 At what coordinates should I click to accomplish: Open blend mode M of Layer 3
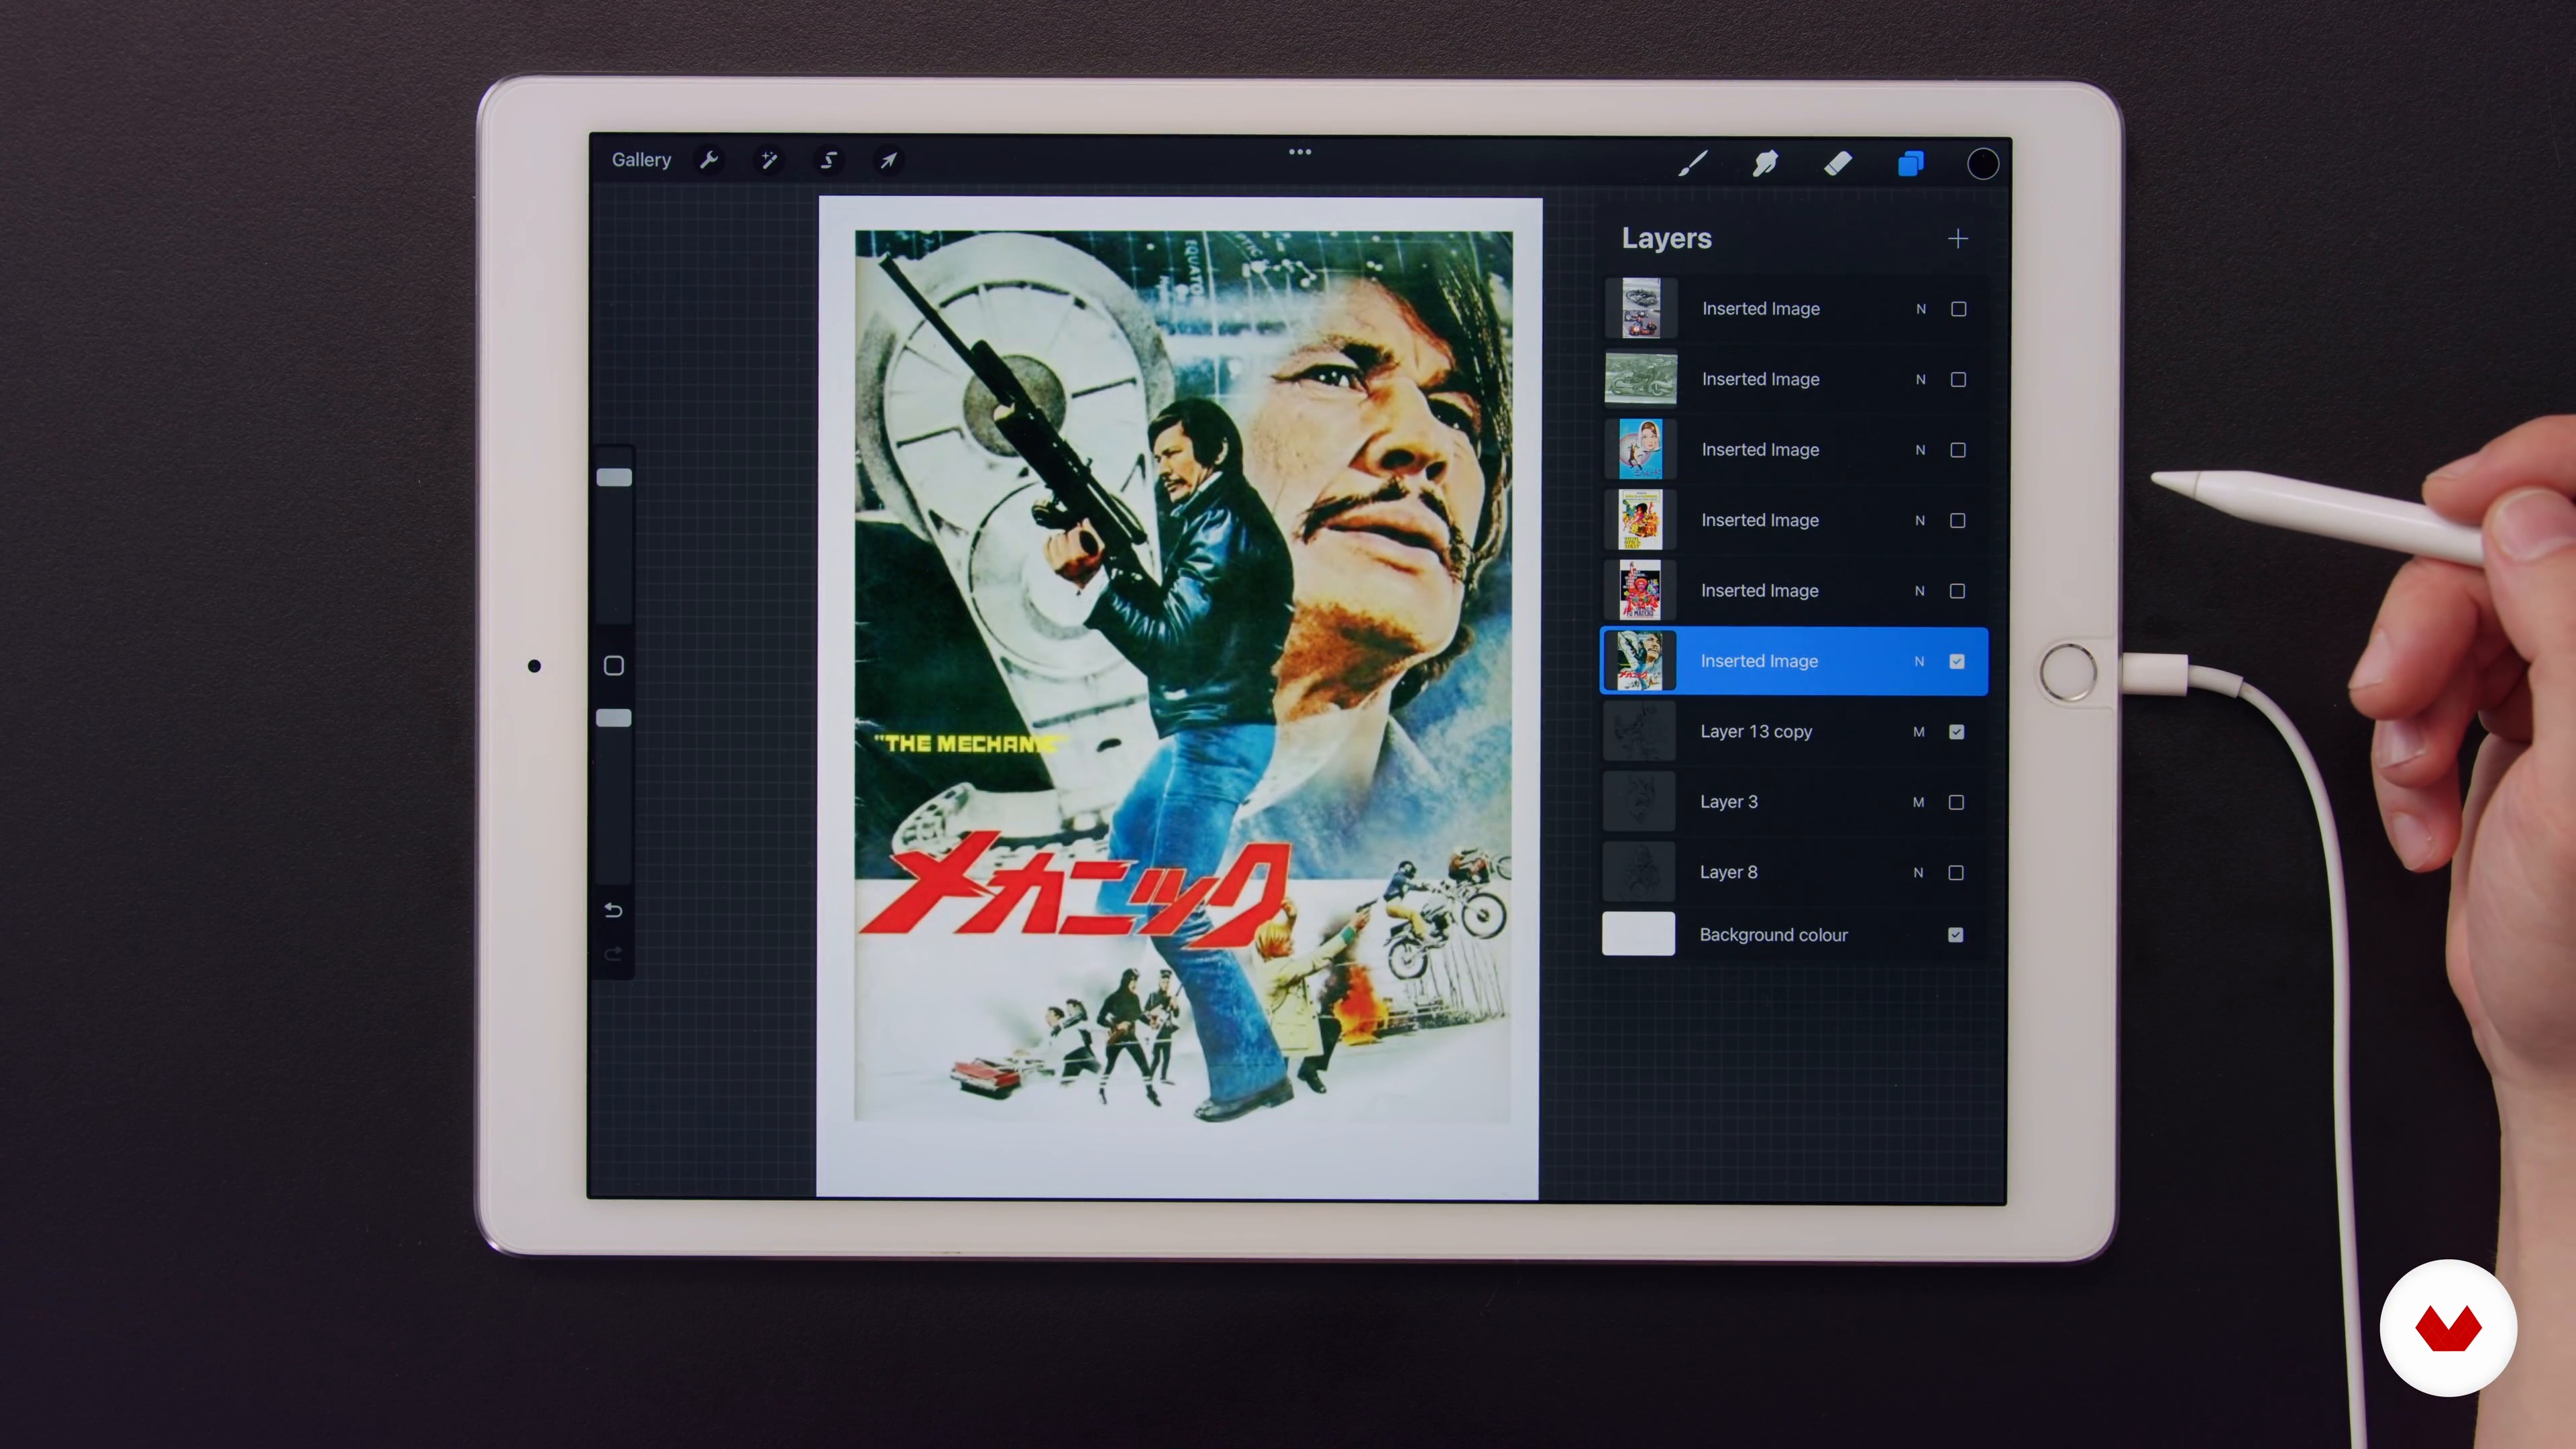click(1919, 802)
